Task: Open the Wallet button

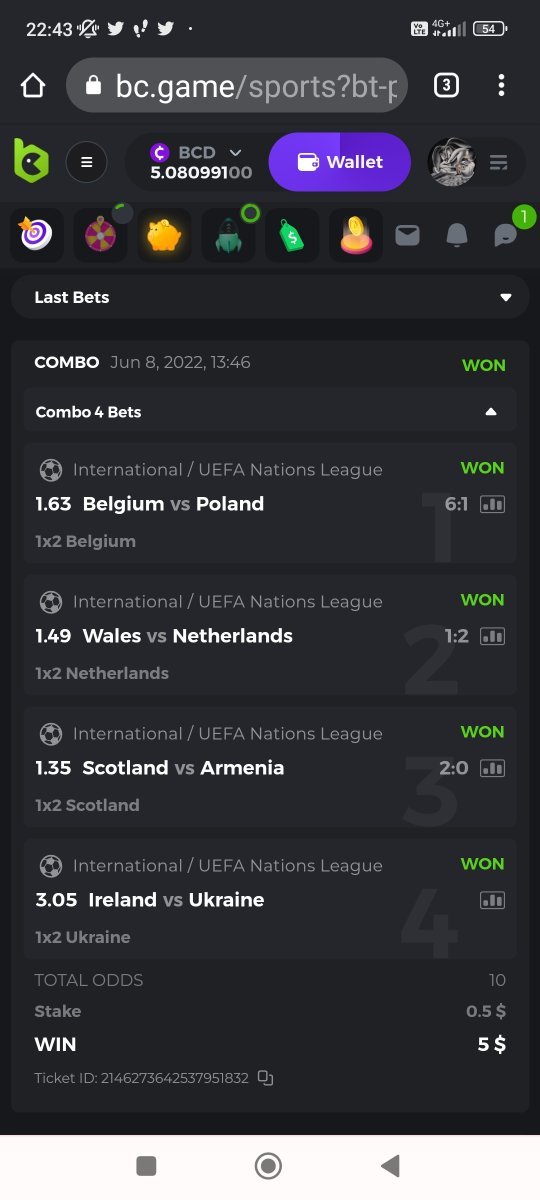Action: tap(340, 162)
